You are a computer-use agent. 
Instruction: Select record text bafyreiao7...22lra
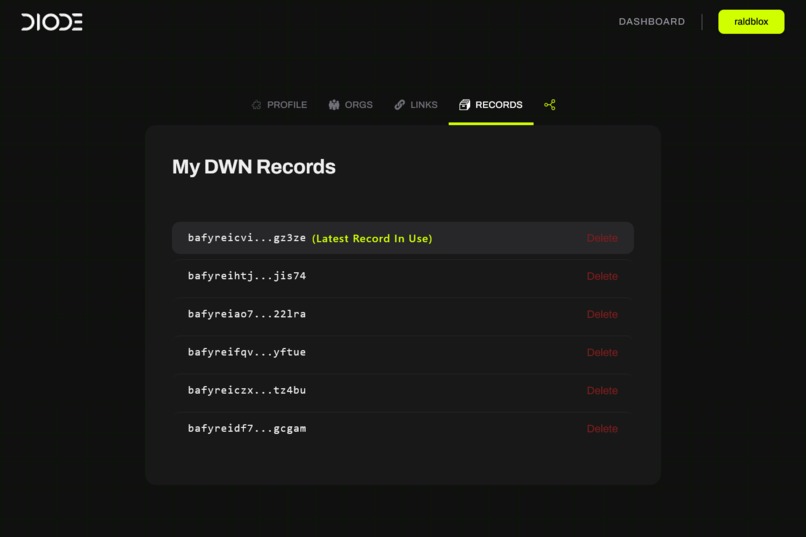pos(247,314)
